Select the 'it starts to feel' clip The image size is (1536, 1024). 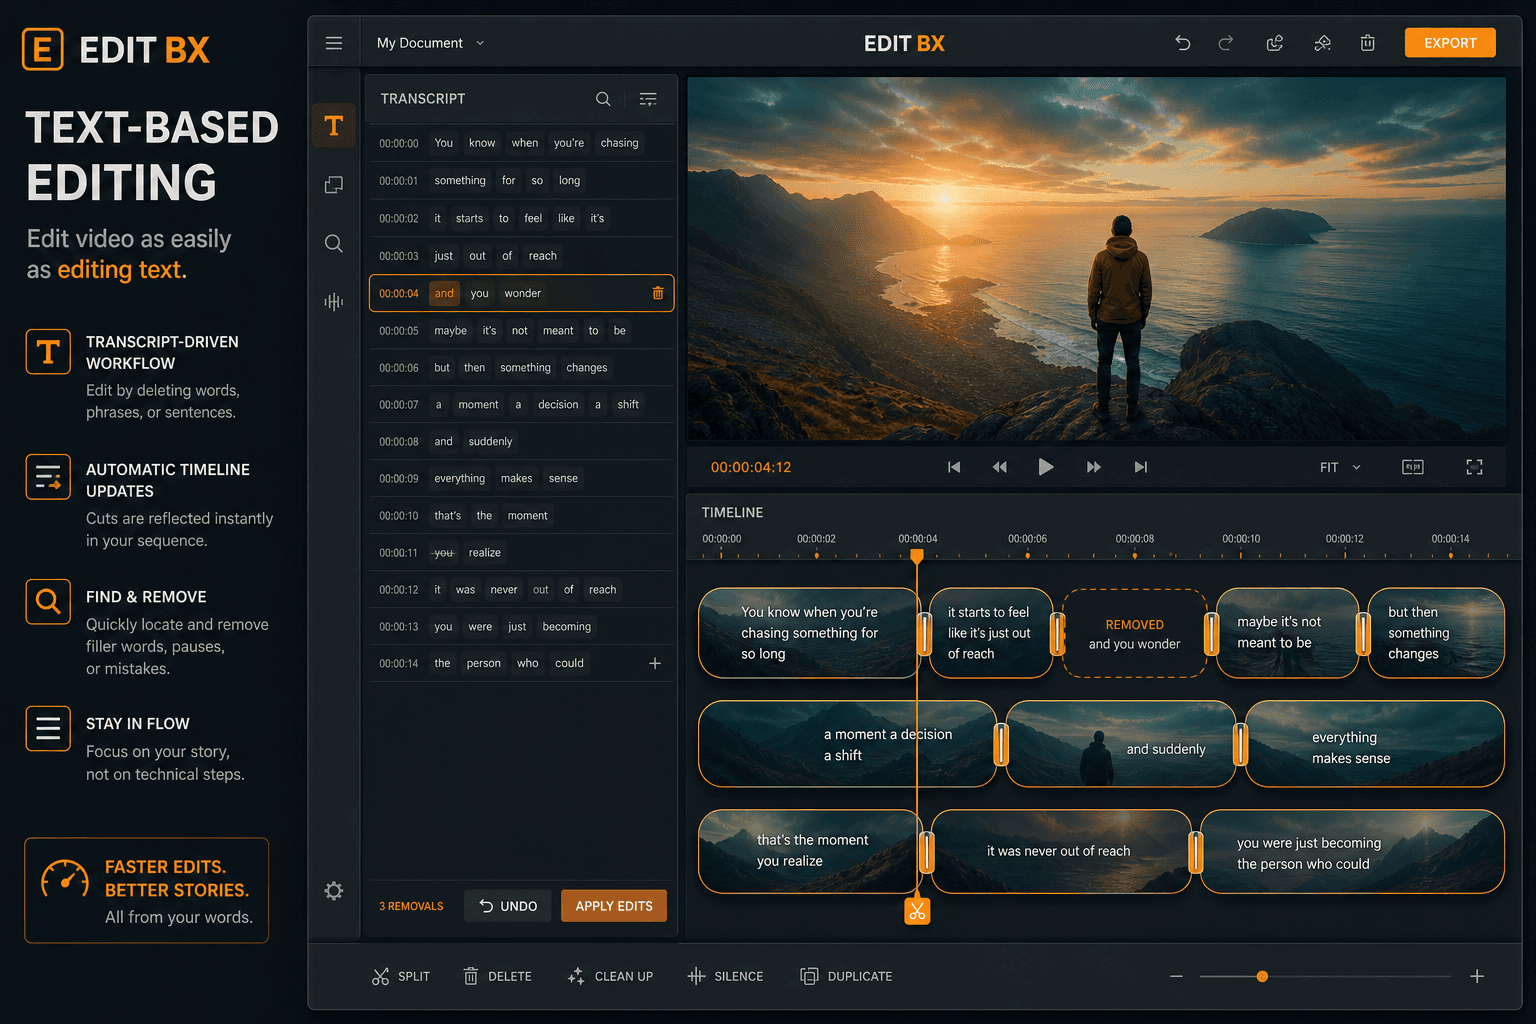pyautogui.click(x=991, y=633)
